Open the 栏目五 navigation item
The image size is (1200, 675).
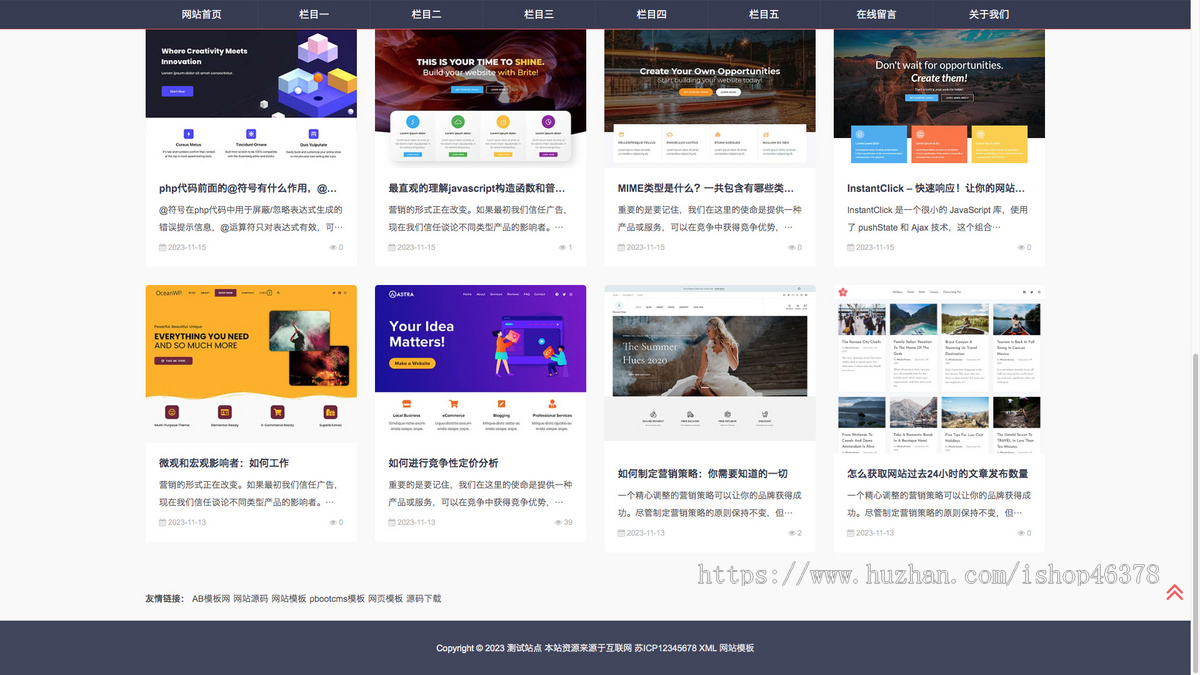(x=764, y=14)
